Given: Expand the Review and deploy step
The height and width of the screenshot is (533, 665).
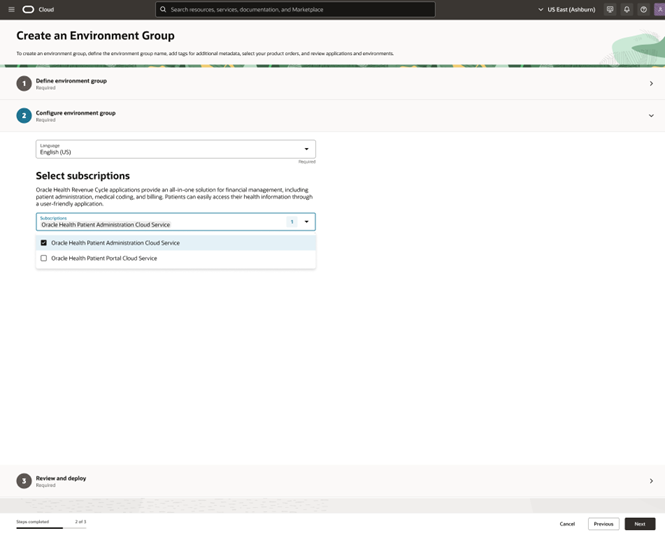Looking at the screenshot, I should [651, 481].
